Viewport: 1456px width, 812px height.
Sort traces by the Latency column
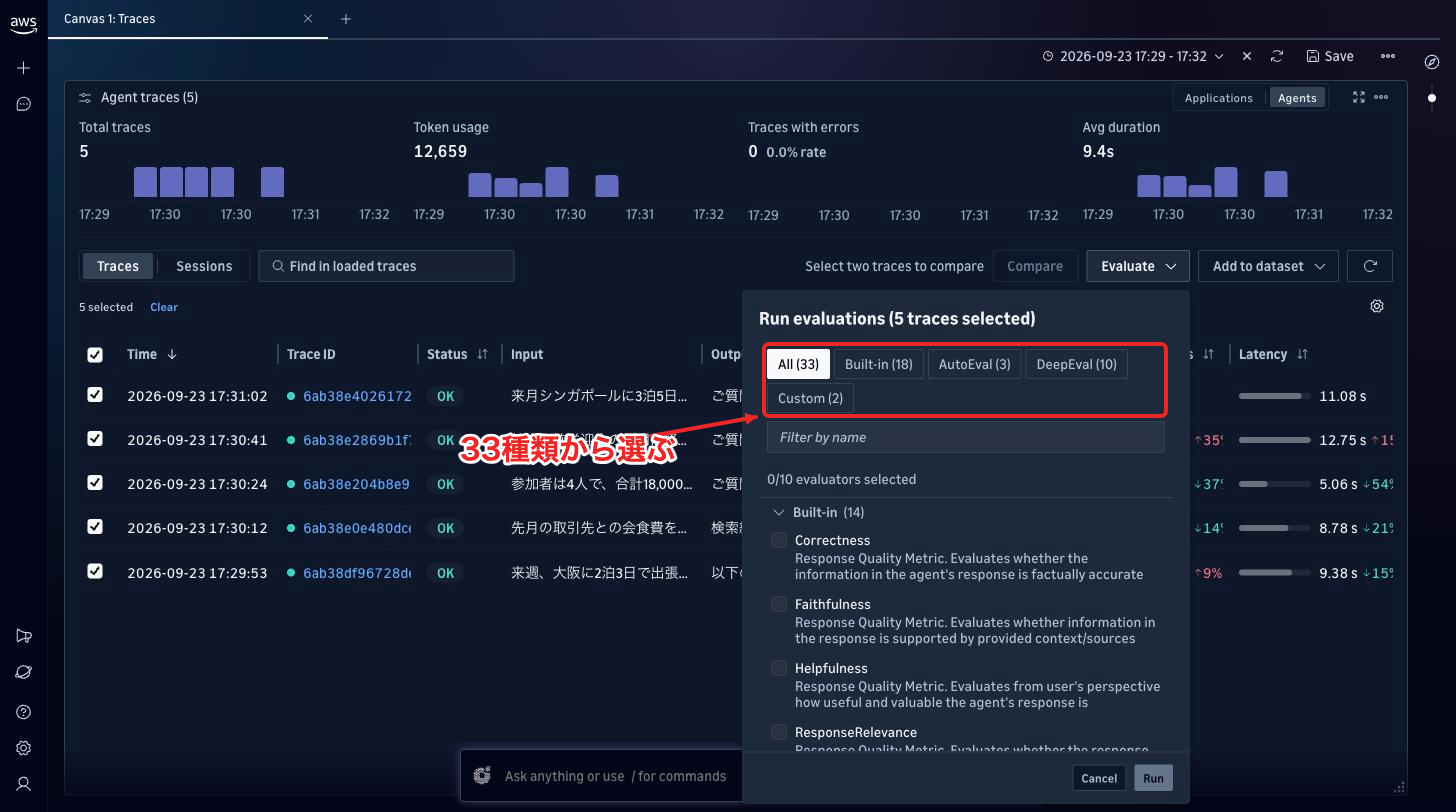coord(1302,354)
